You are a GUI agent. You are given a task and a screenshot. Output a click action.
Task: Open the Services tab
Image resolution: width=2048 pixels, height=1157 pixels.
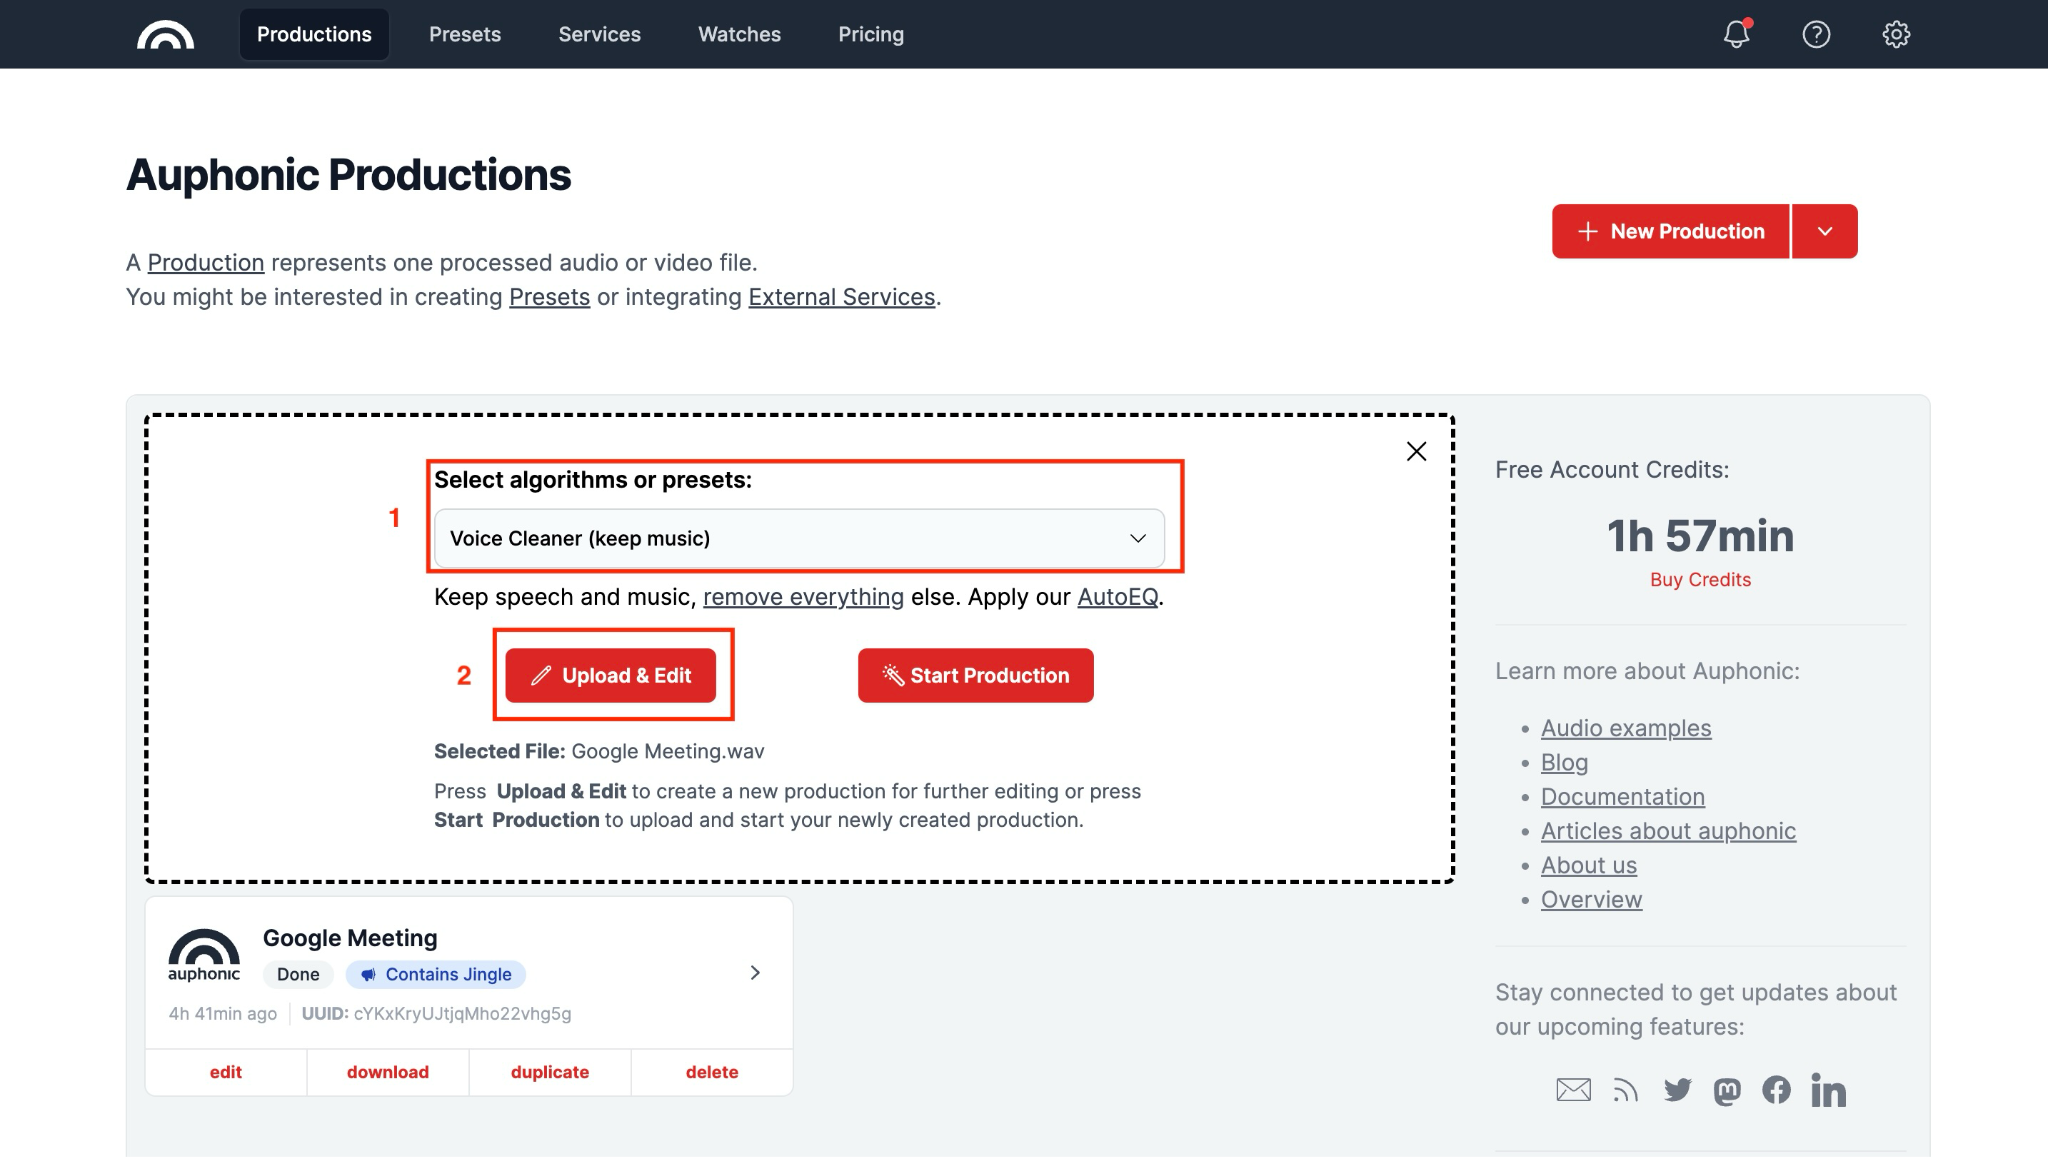point(599,34)
